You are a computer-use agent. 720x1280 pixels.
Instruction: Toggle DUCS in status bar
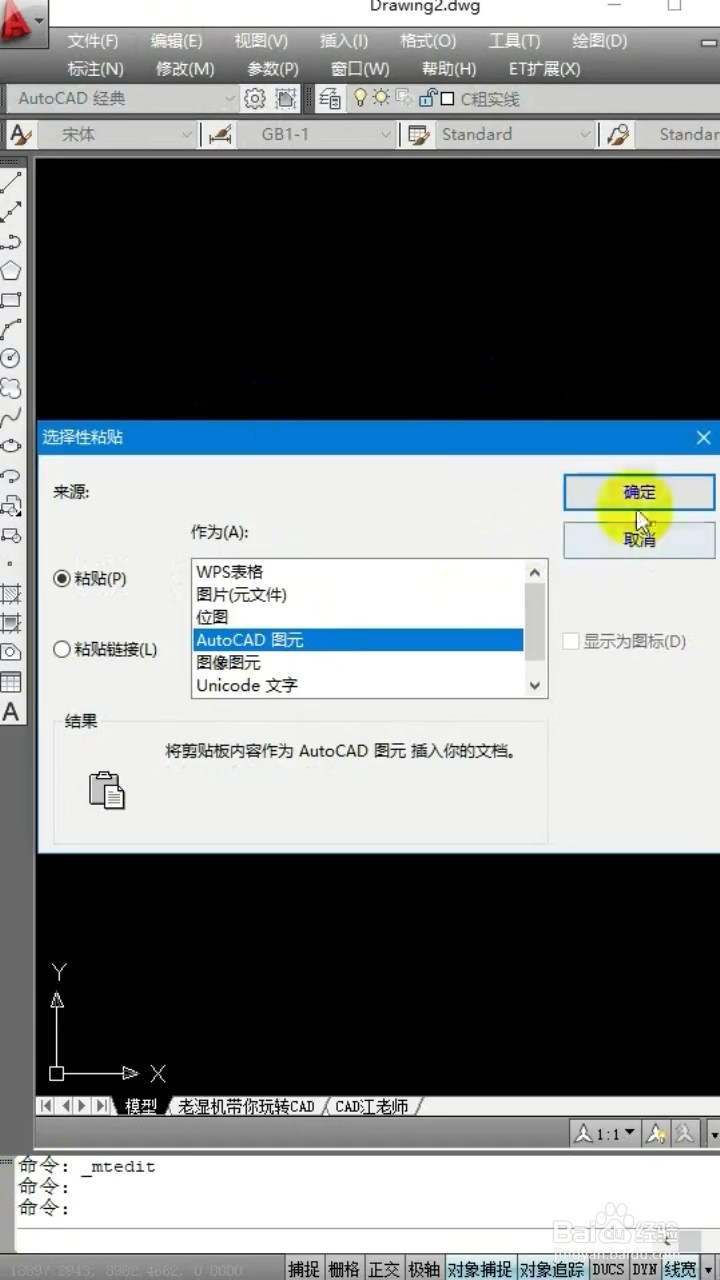(608, 1268)
